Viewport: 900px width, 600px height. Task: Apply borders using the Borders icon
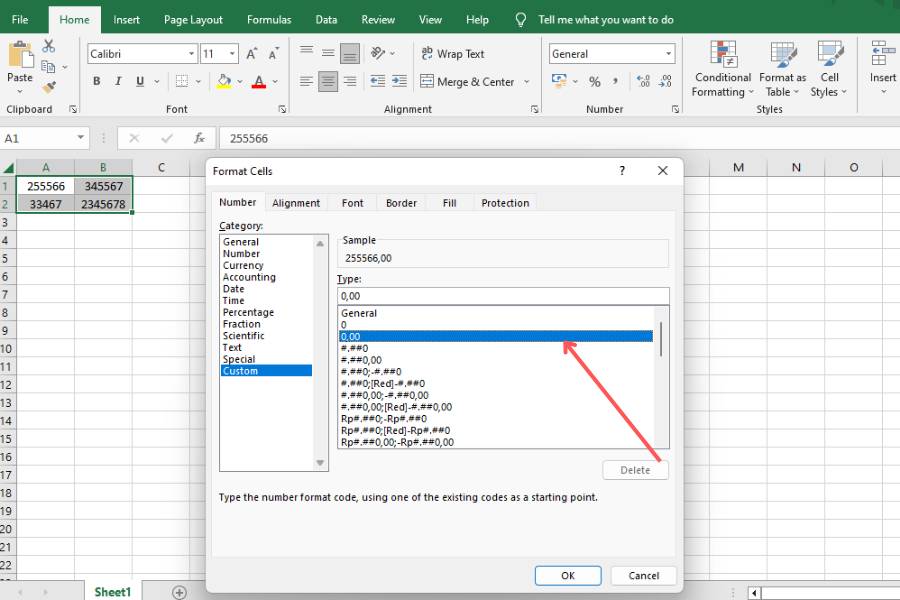(182, 82)
